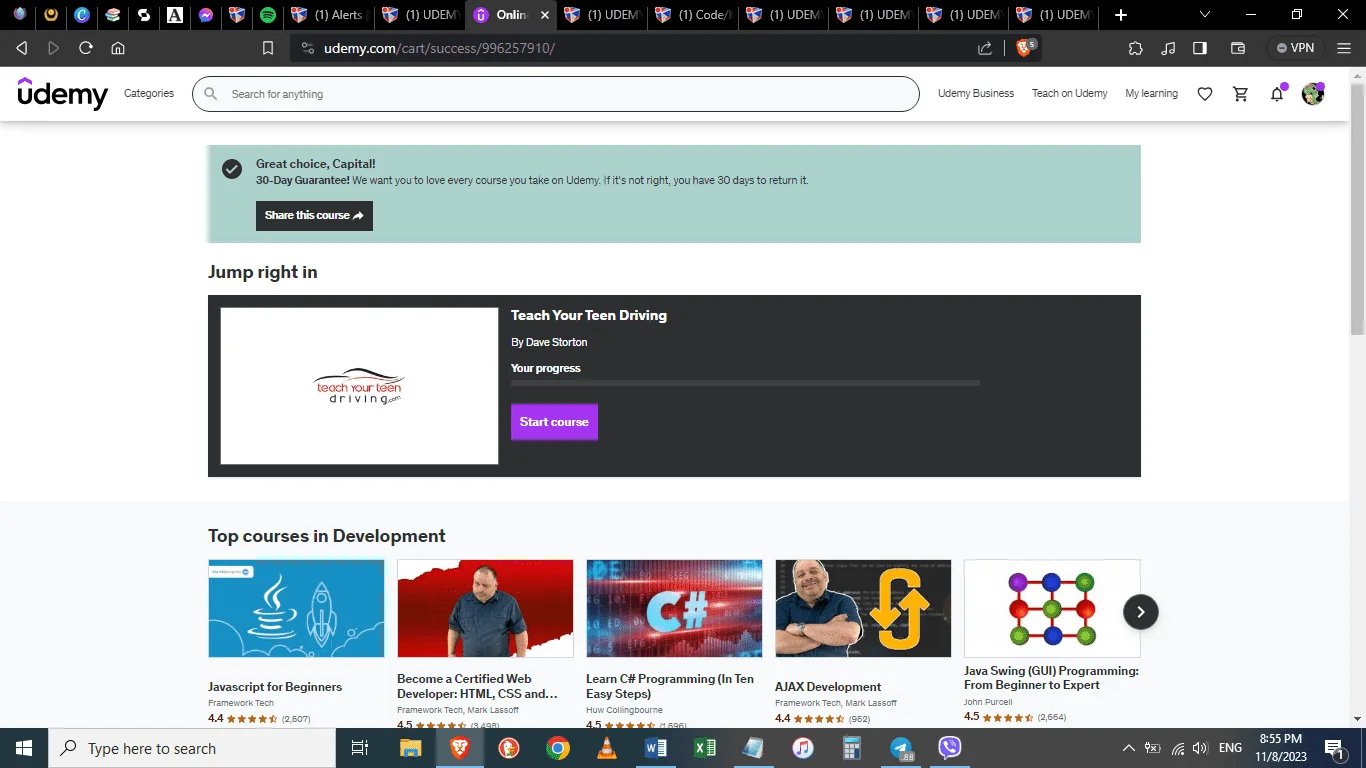The image size is (1366, 768).
Task: Open the Java Swing (GUI) Programming course title
Action: 1051,678
